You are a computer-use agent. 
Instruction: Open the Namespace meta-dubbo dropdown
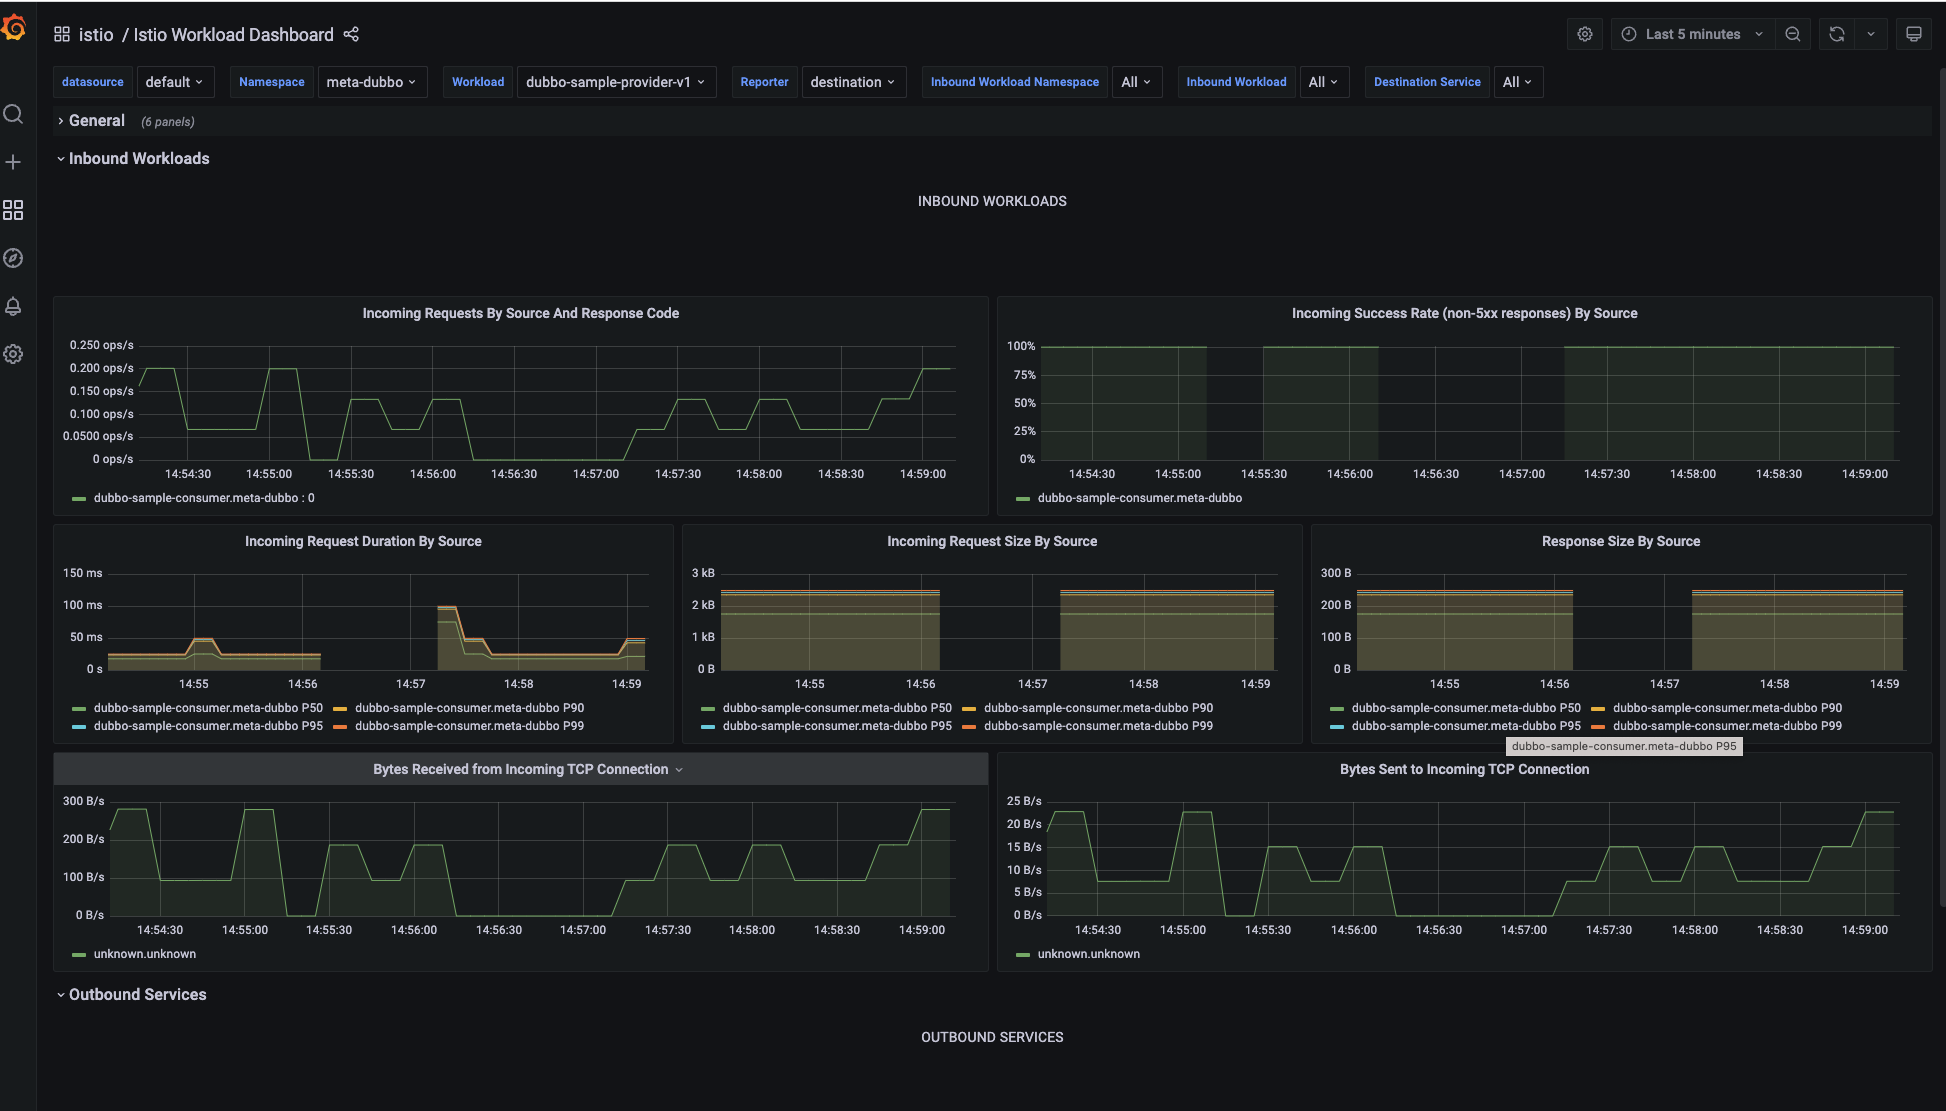[x=372, y=82]
